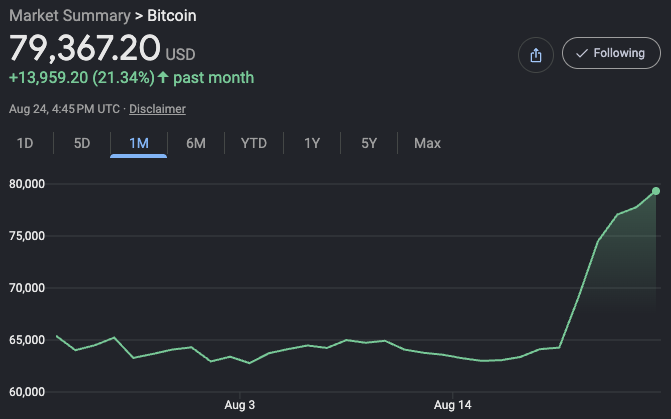Click the Aug 24, 4:45 PM UTC timestamp

coord(64,109)
